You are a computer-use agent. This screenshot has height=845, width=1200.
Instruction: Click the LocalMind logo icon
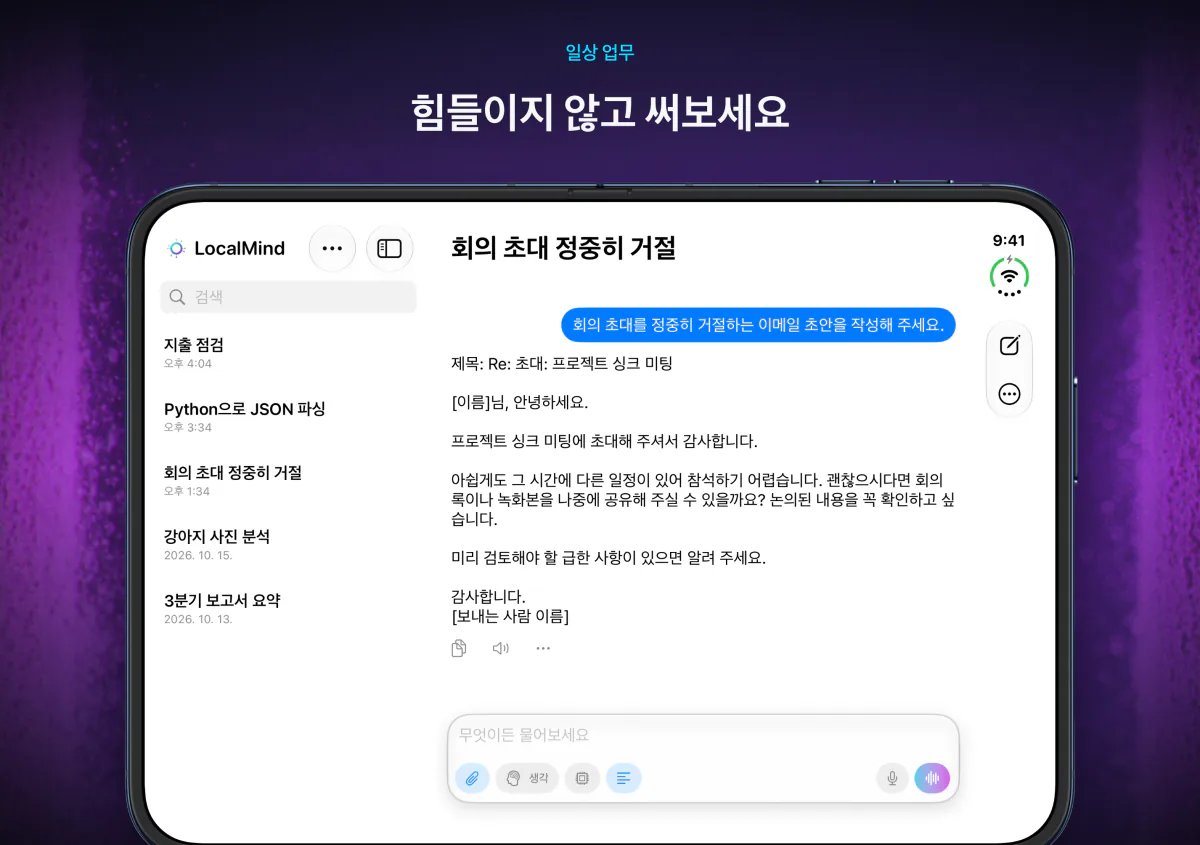[176, 248]
